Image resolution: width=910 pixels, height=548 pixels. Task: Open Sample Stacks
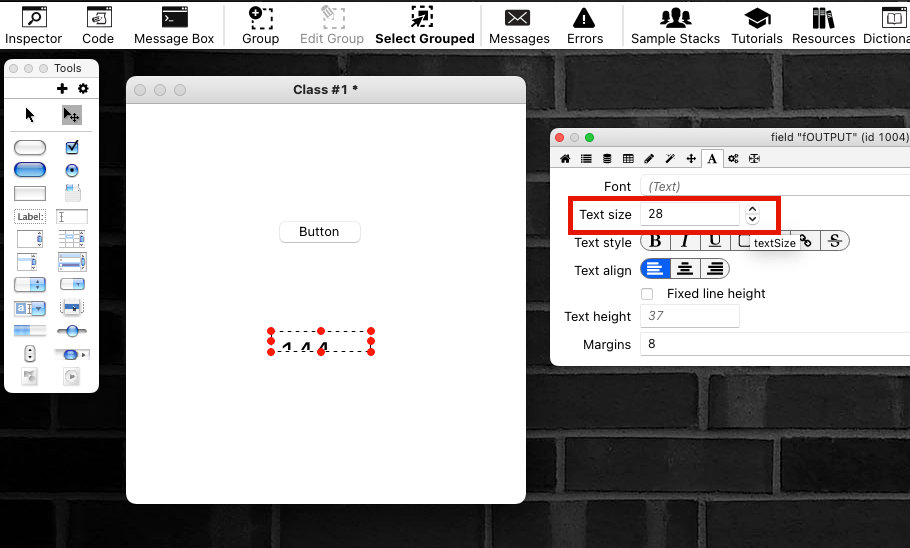(675, 26)
